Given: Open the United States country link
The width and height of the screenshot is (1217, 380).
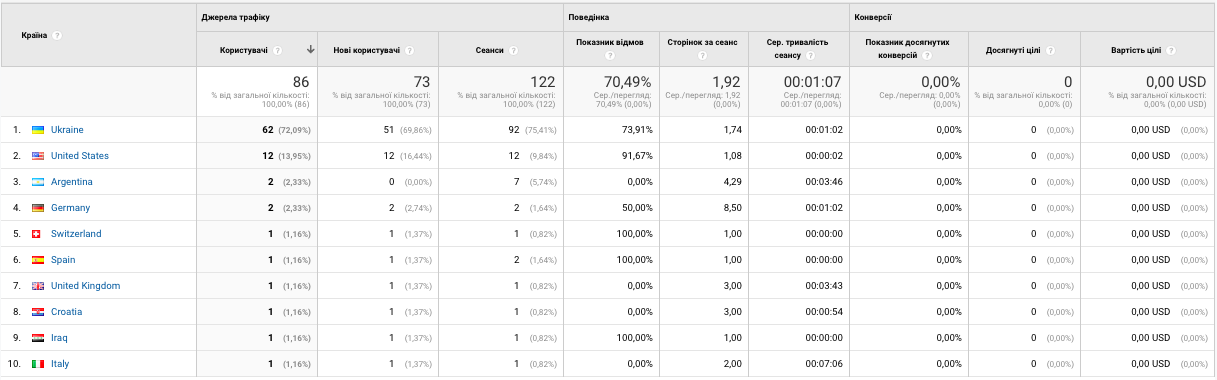Looking at the screenshot, I should (x=80, y=156).
